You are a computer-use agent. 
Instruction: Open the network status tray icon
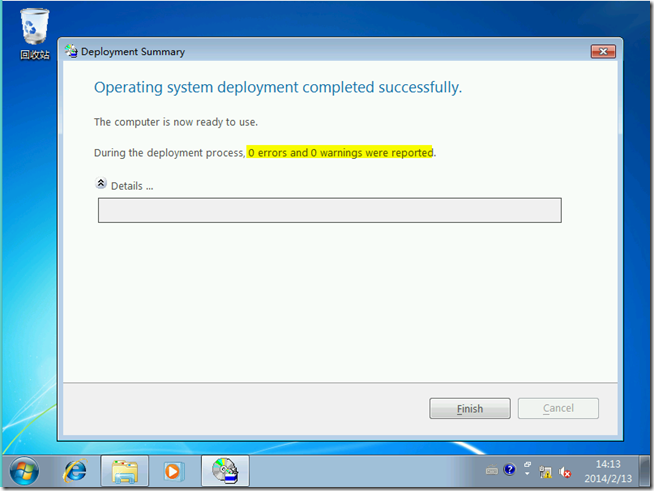(x=545, y=472)
